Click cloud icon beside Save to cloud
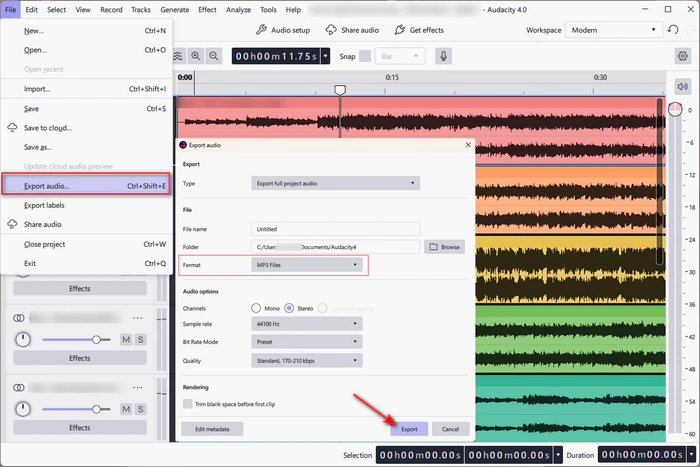 point(12,128)
